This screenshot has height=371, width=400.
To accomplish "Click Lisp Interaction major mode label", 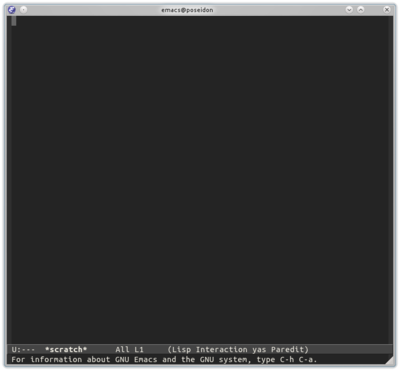I will pyautogui.click(x=210, y=349).
